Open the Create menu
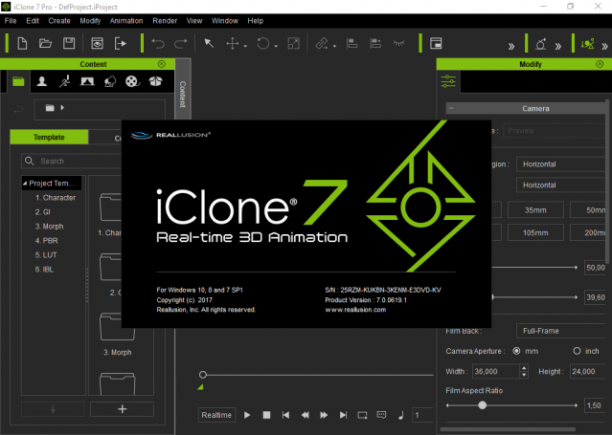This screenshot has width=612, height=435. (59, 21)
